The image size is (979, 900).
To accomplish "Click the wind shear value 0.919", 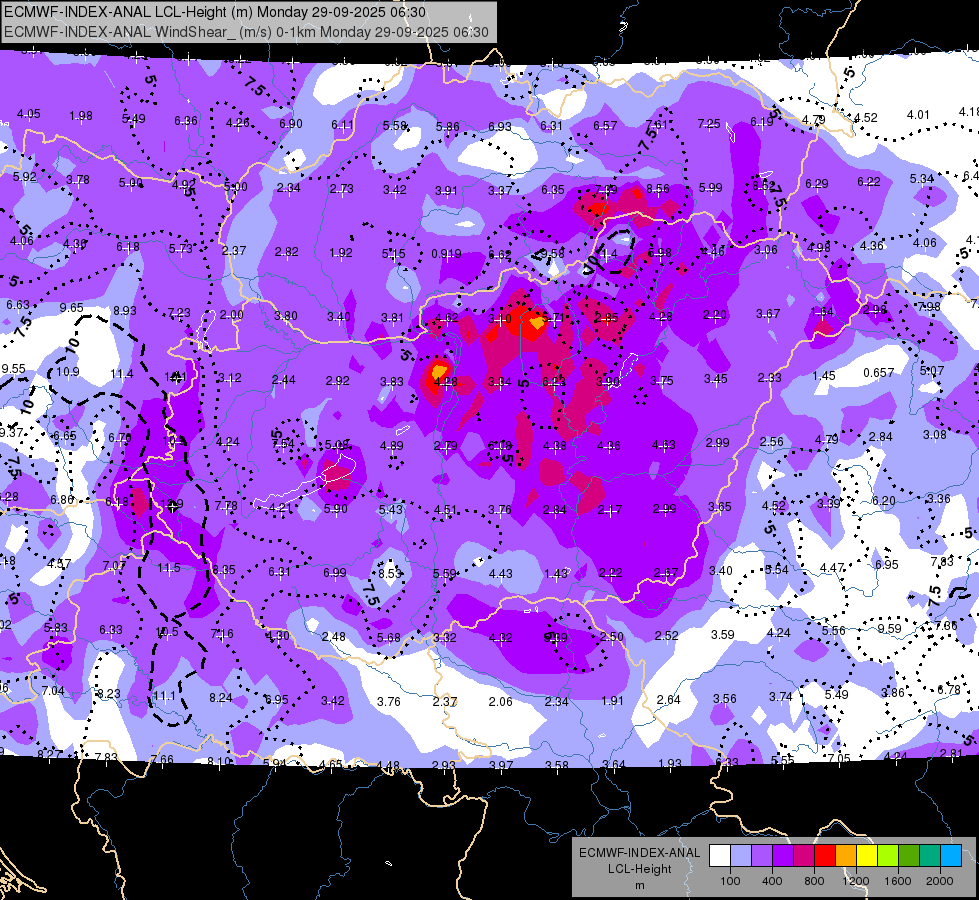I will [x=446, y=254].
